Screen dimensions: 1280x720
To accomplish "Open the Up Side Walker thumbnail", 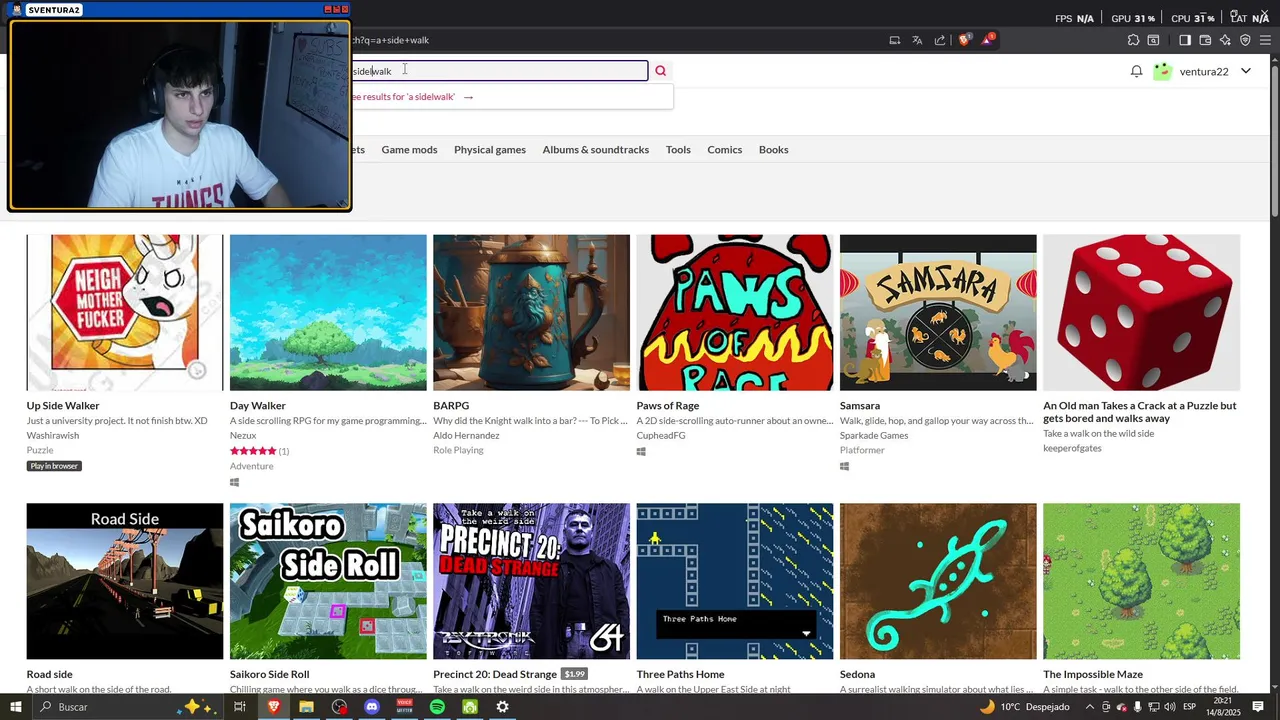I will [125, 313].
